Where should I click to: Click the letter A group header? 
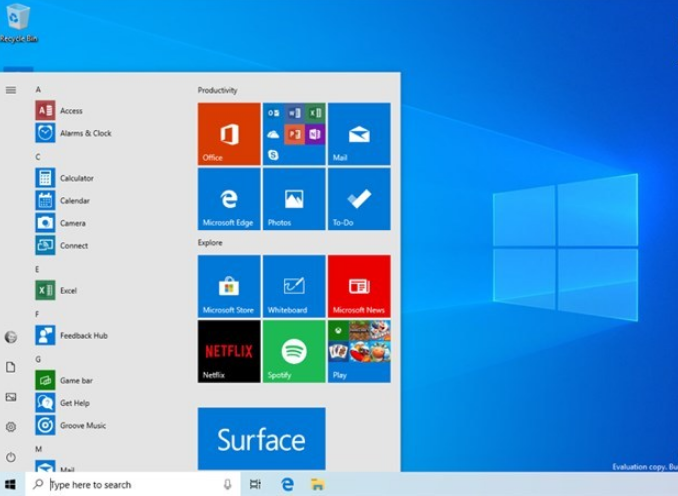pos(38,90)
